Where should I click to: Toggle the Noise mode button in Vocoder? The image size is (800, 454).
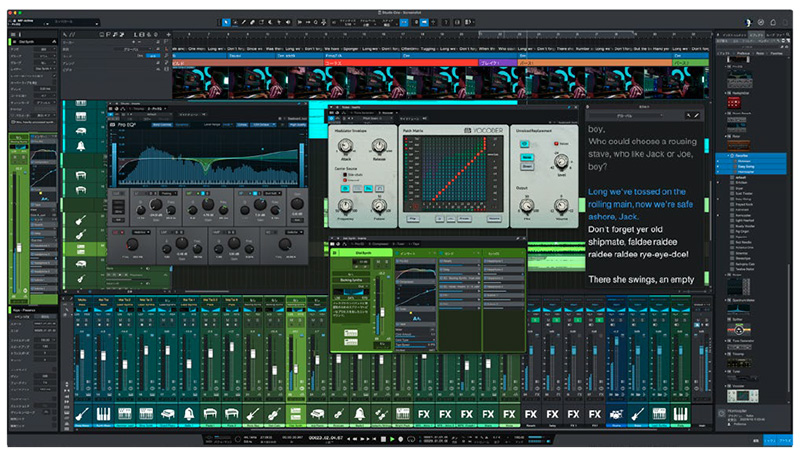click(527, 157)
